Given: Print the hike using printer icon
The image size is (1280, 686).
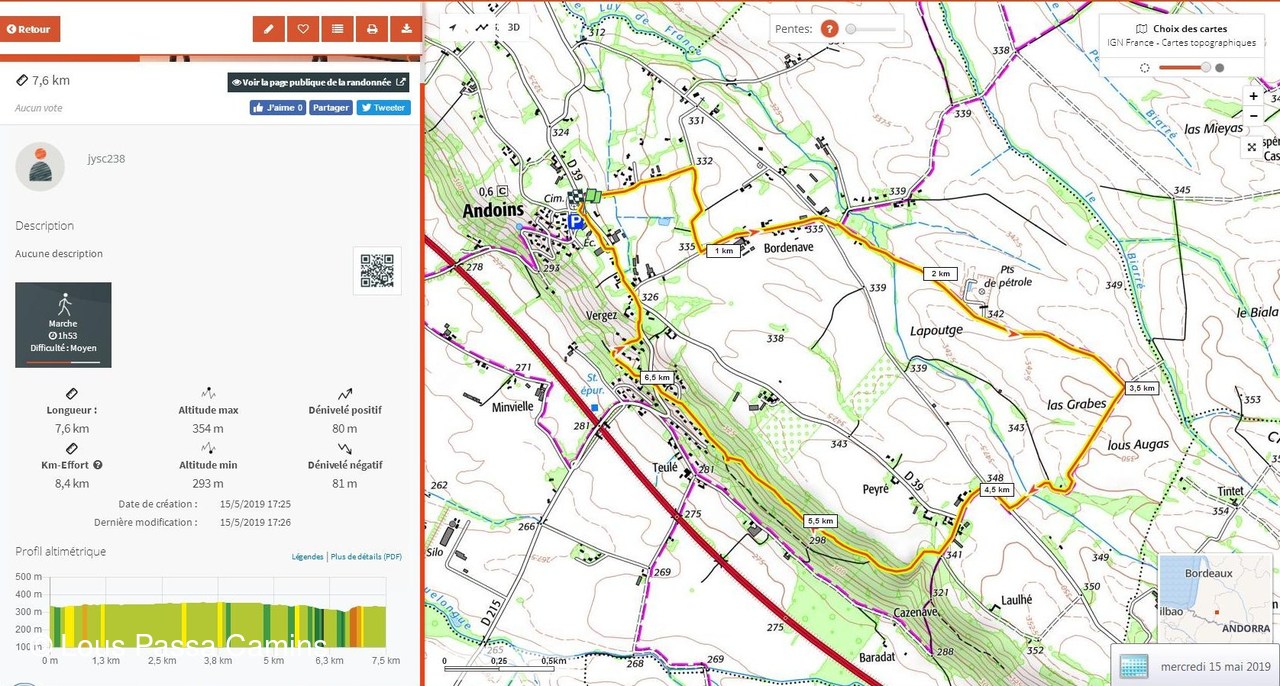Looking at the screenshot, I should tap(372, 29).
